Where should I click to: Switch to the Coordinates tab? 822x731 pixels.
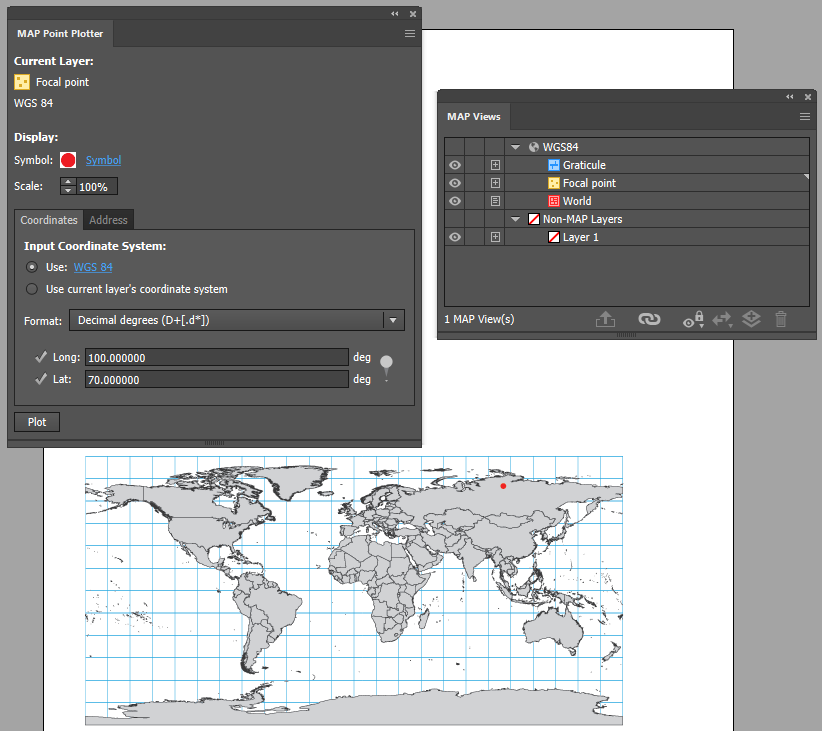(x=49, y=220)
